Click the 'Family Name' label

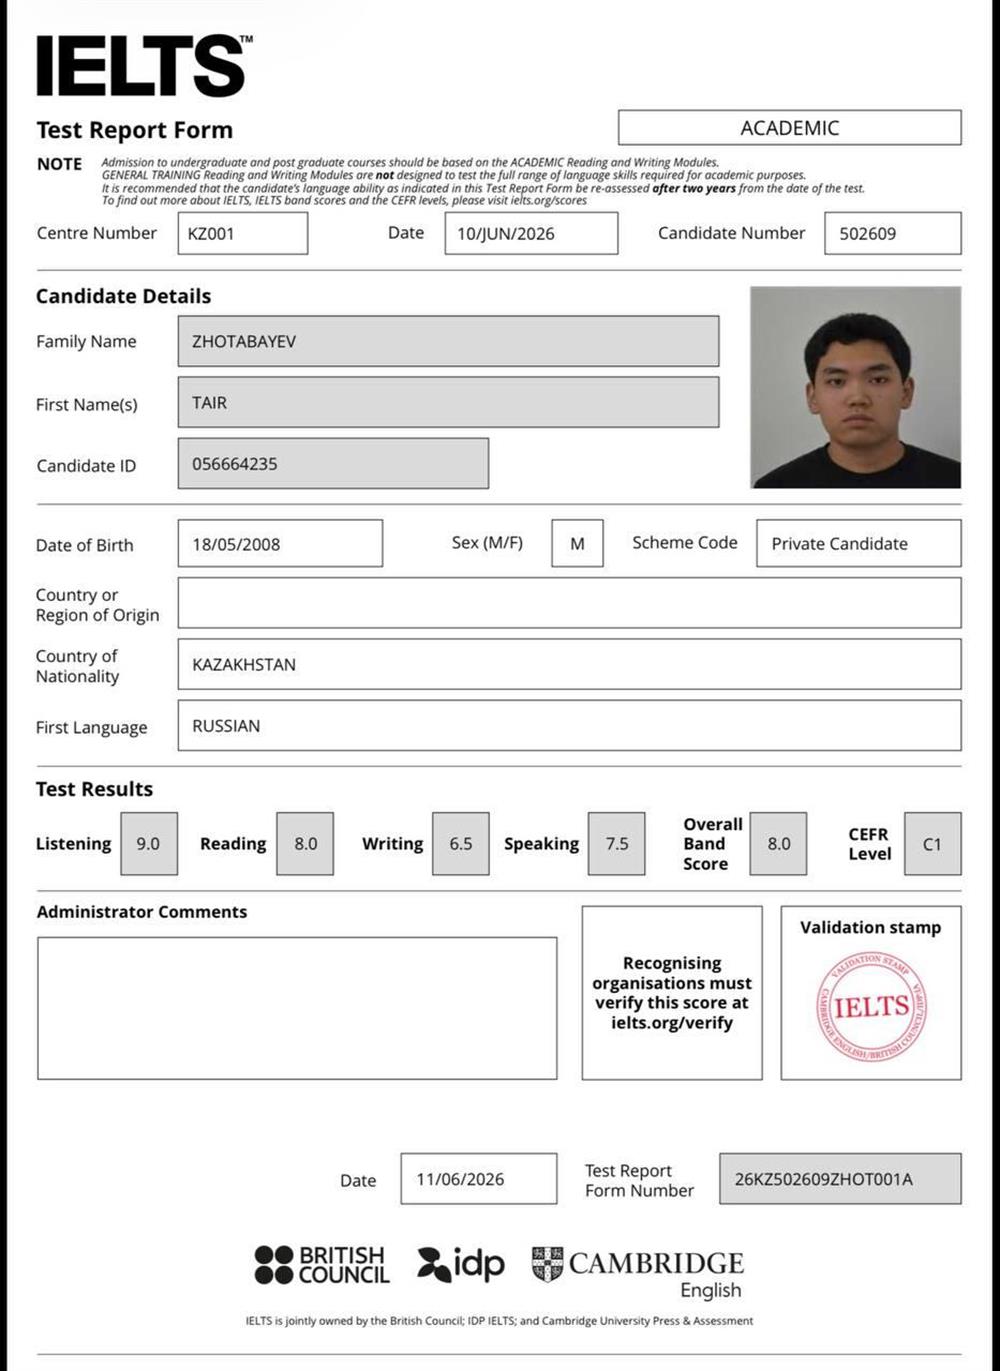point(86,342)
